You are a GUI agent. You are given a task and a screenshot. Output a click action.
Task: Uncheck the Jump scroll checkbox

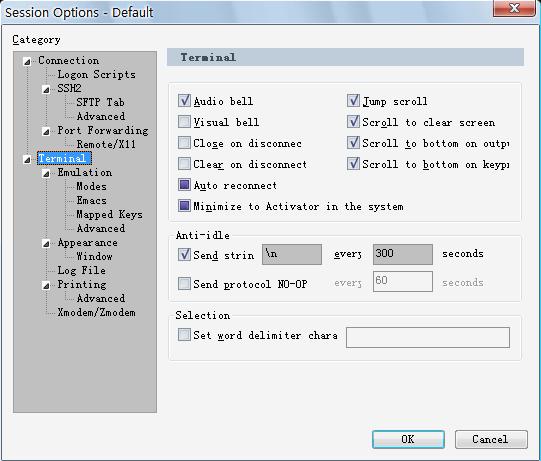click(x=353, y=101)
